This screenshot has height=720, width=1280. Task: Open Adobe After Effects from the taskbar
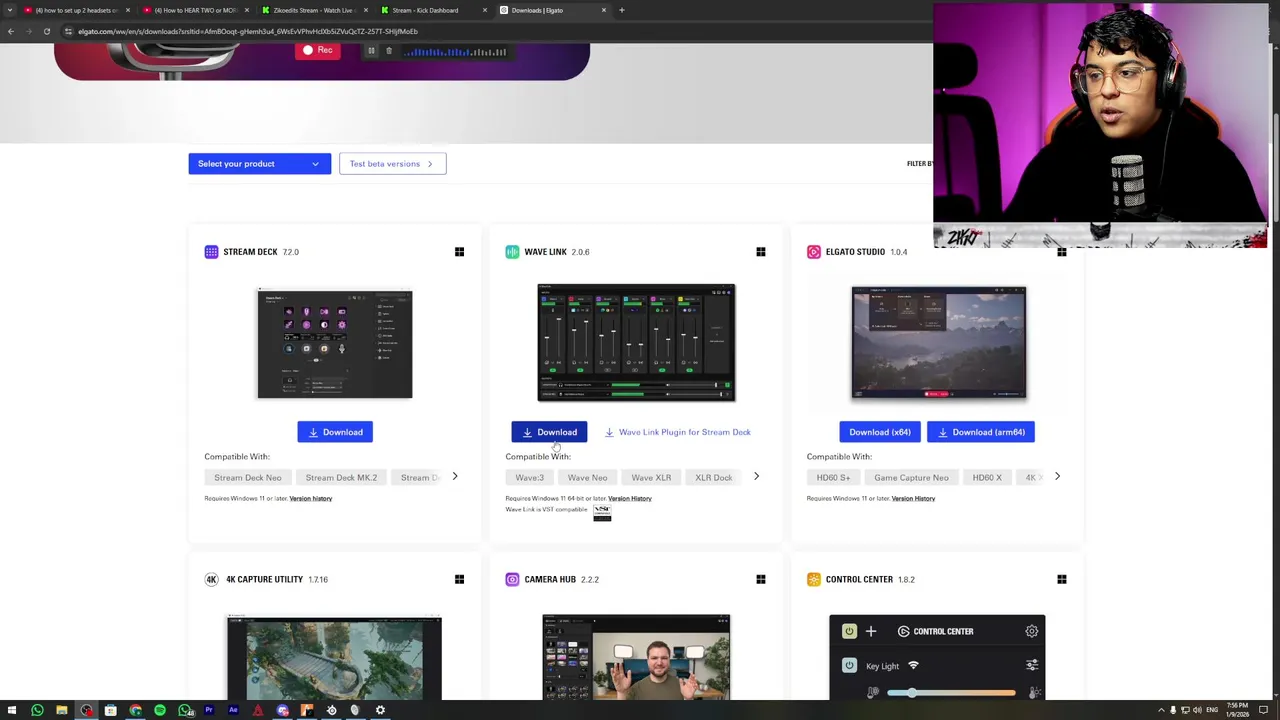(233, 710)
